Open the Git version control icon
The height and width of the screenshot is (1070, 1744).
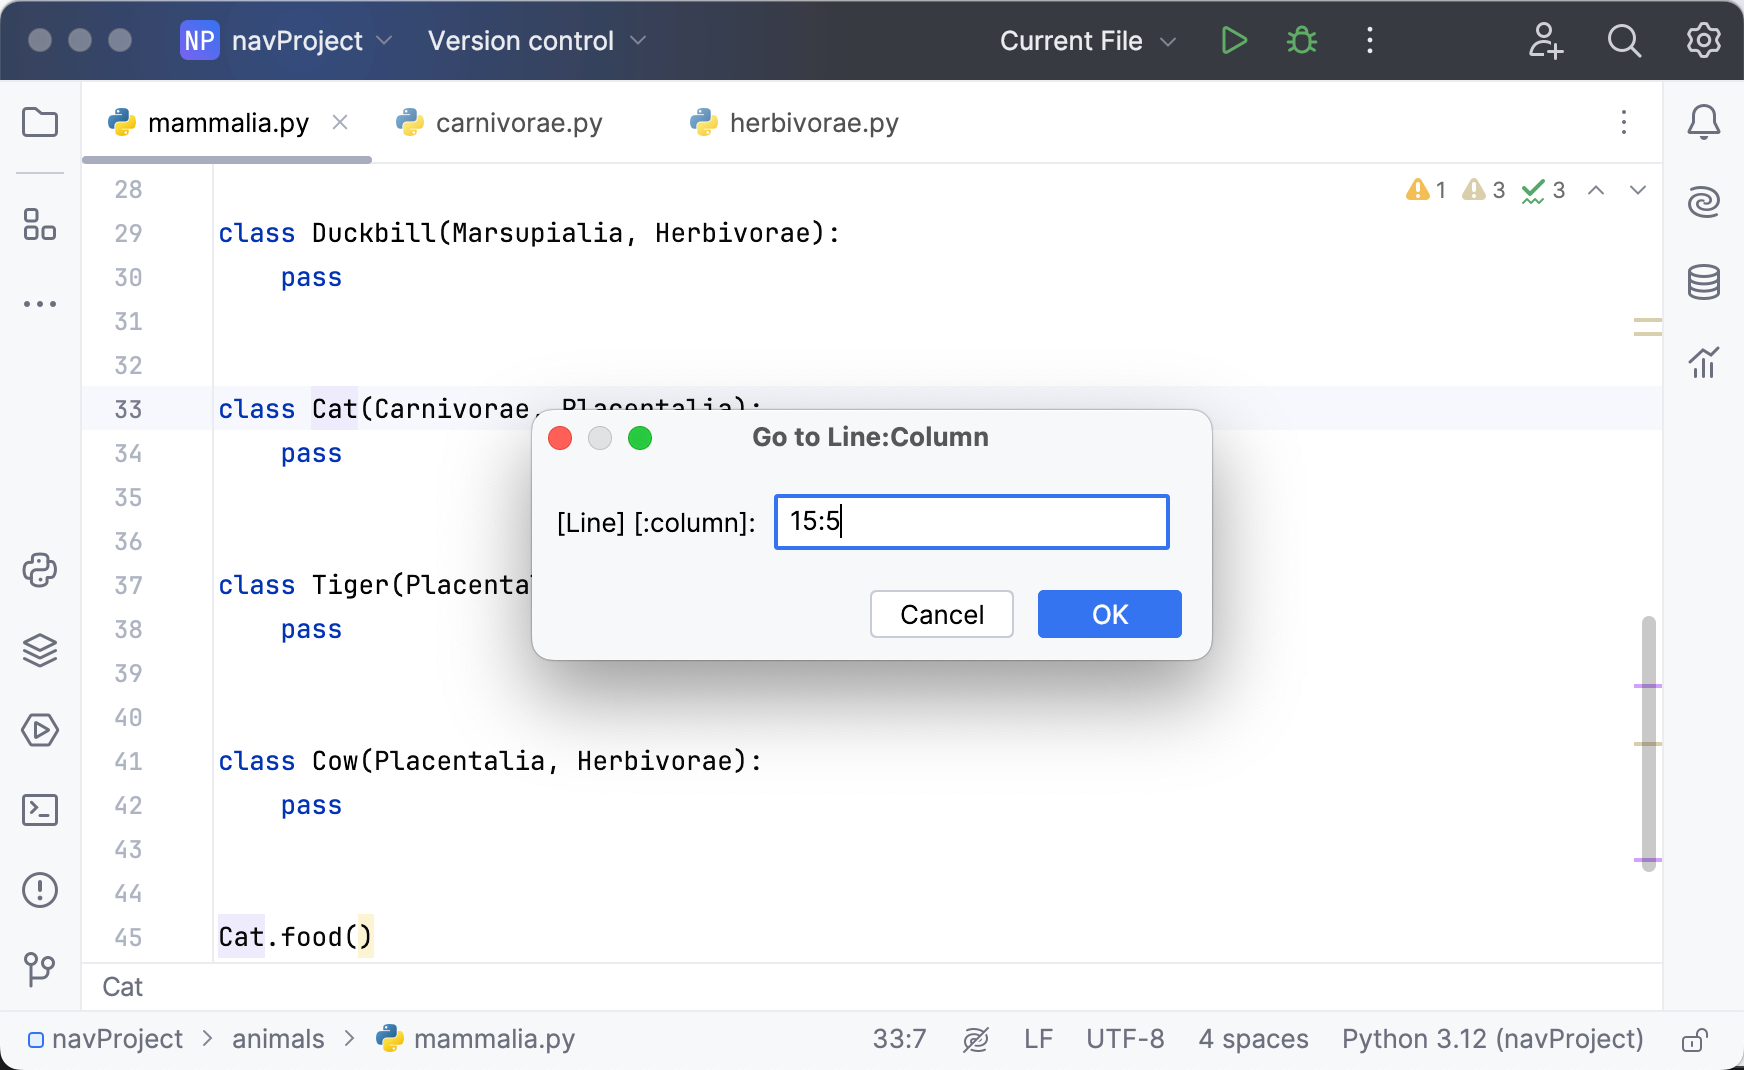coord(40,968)
